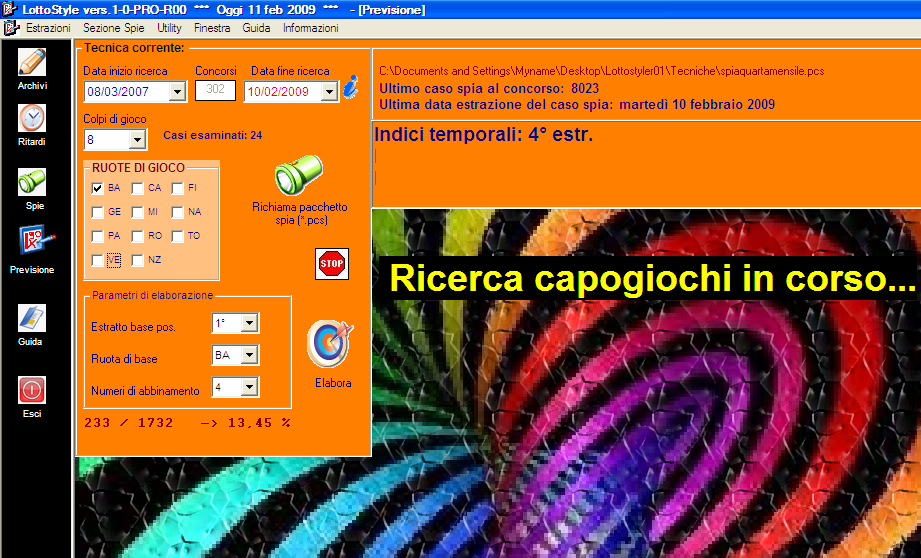This screenshot has height=558, width=921.
Task: Click the Esci exit icon
Action: click(x=32, y=390)
